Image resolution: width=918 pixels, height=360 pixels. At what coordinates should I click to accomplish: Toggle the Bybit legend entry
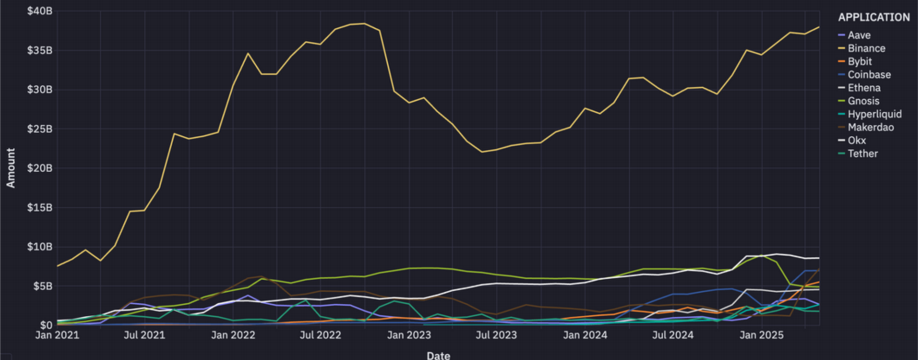pos(856,61)
